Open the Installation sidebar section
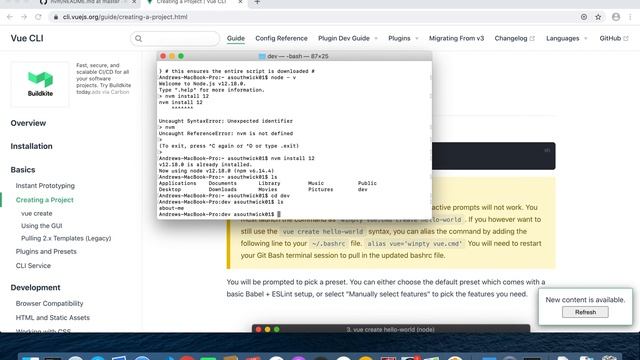 pos(31,146)
